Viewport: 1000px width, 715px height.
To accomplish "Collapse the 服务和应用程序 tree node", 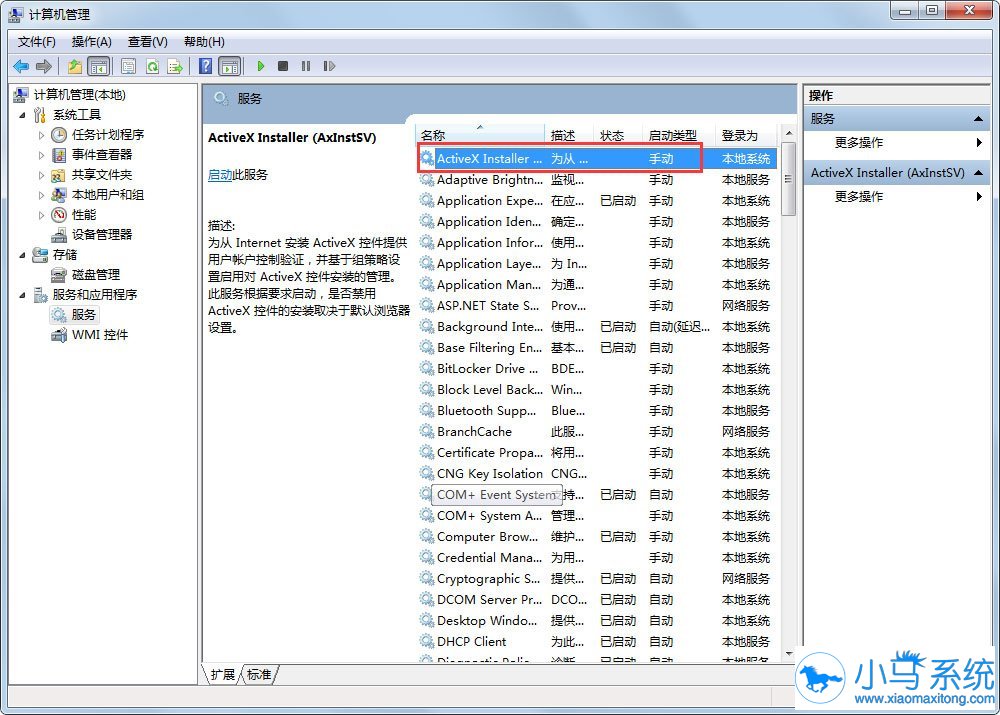I will click(x=22, y=295).
